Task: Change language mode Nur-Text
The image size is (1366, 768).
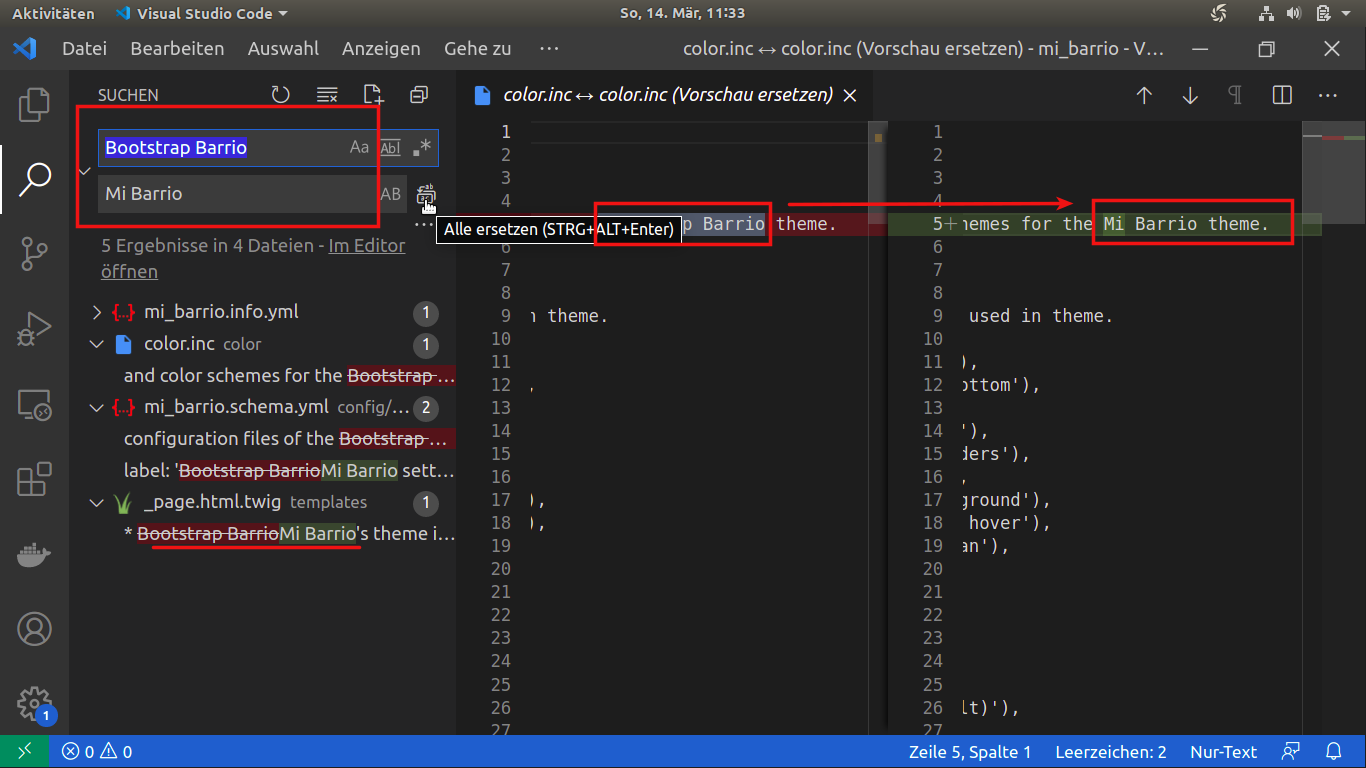Action: pyautogui.click(x=1223, y=752)
